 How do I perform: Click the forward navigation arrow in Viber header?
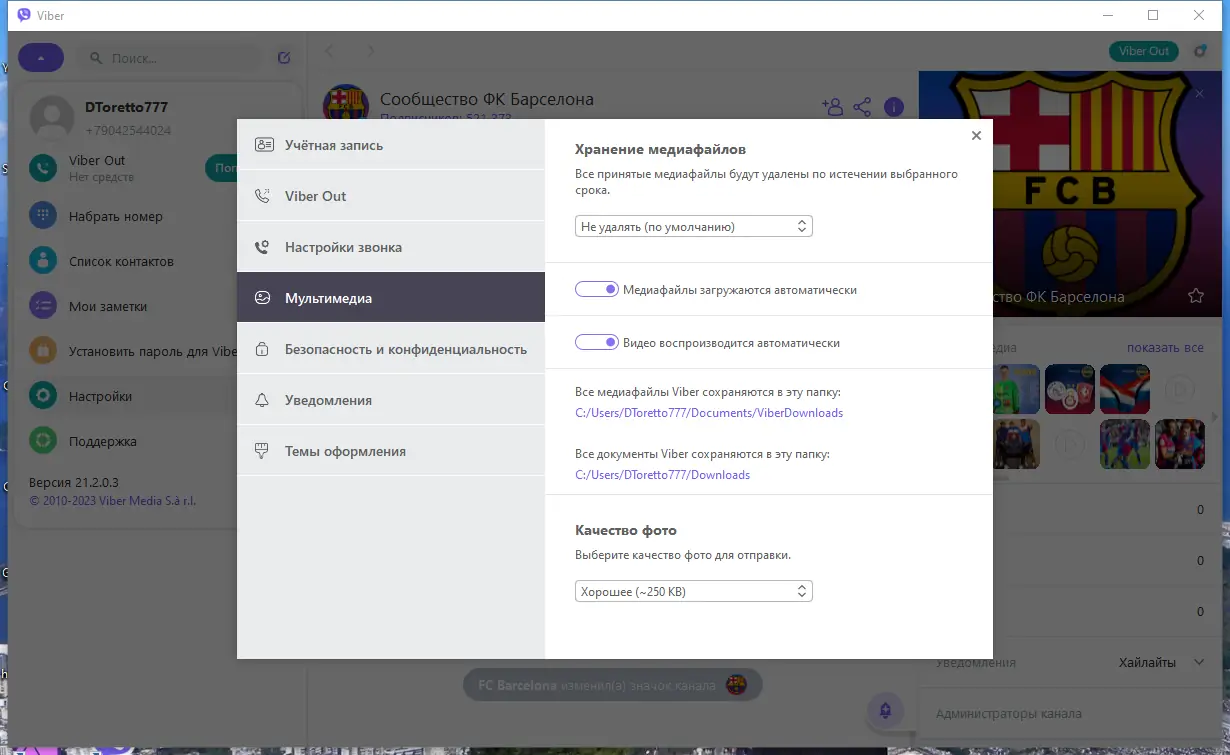pyautogui.click(x=371, y=51)
